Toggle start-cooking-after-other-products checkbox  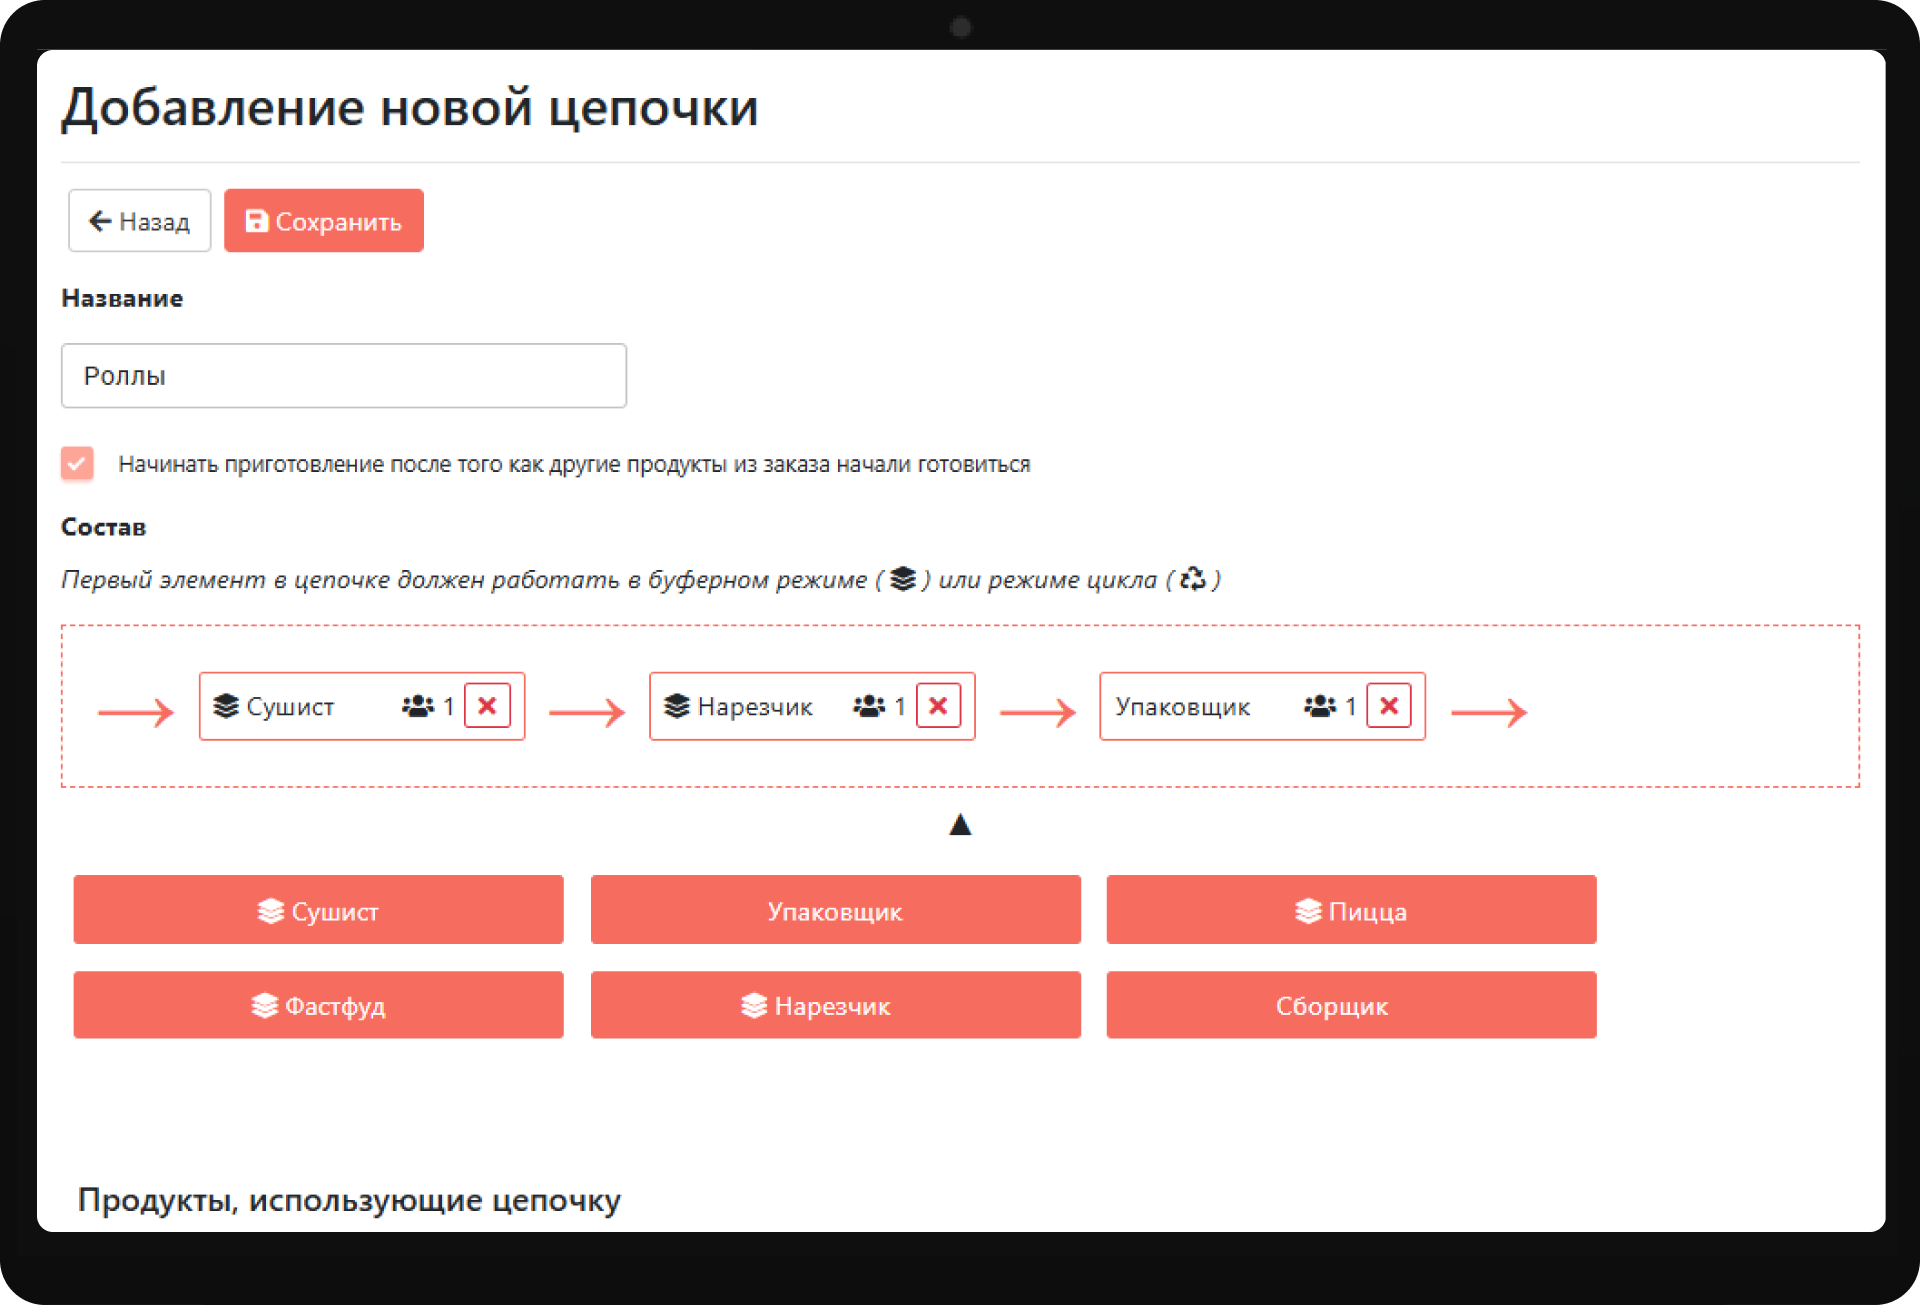pos(77,463)
